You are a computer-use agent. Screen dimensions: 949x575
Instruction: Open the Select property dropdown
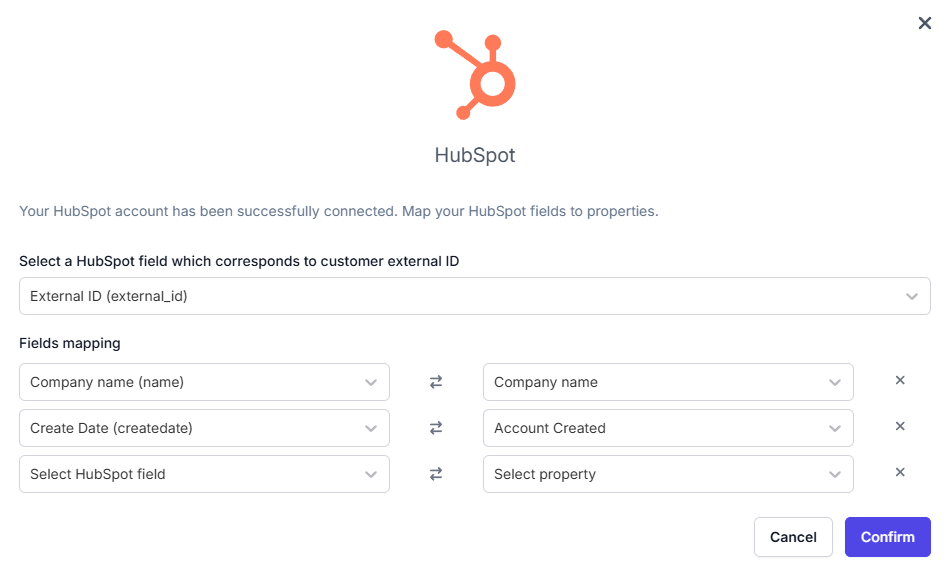pos(668,474)
